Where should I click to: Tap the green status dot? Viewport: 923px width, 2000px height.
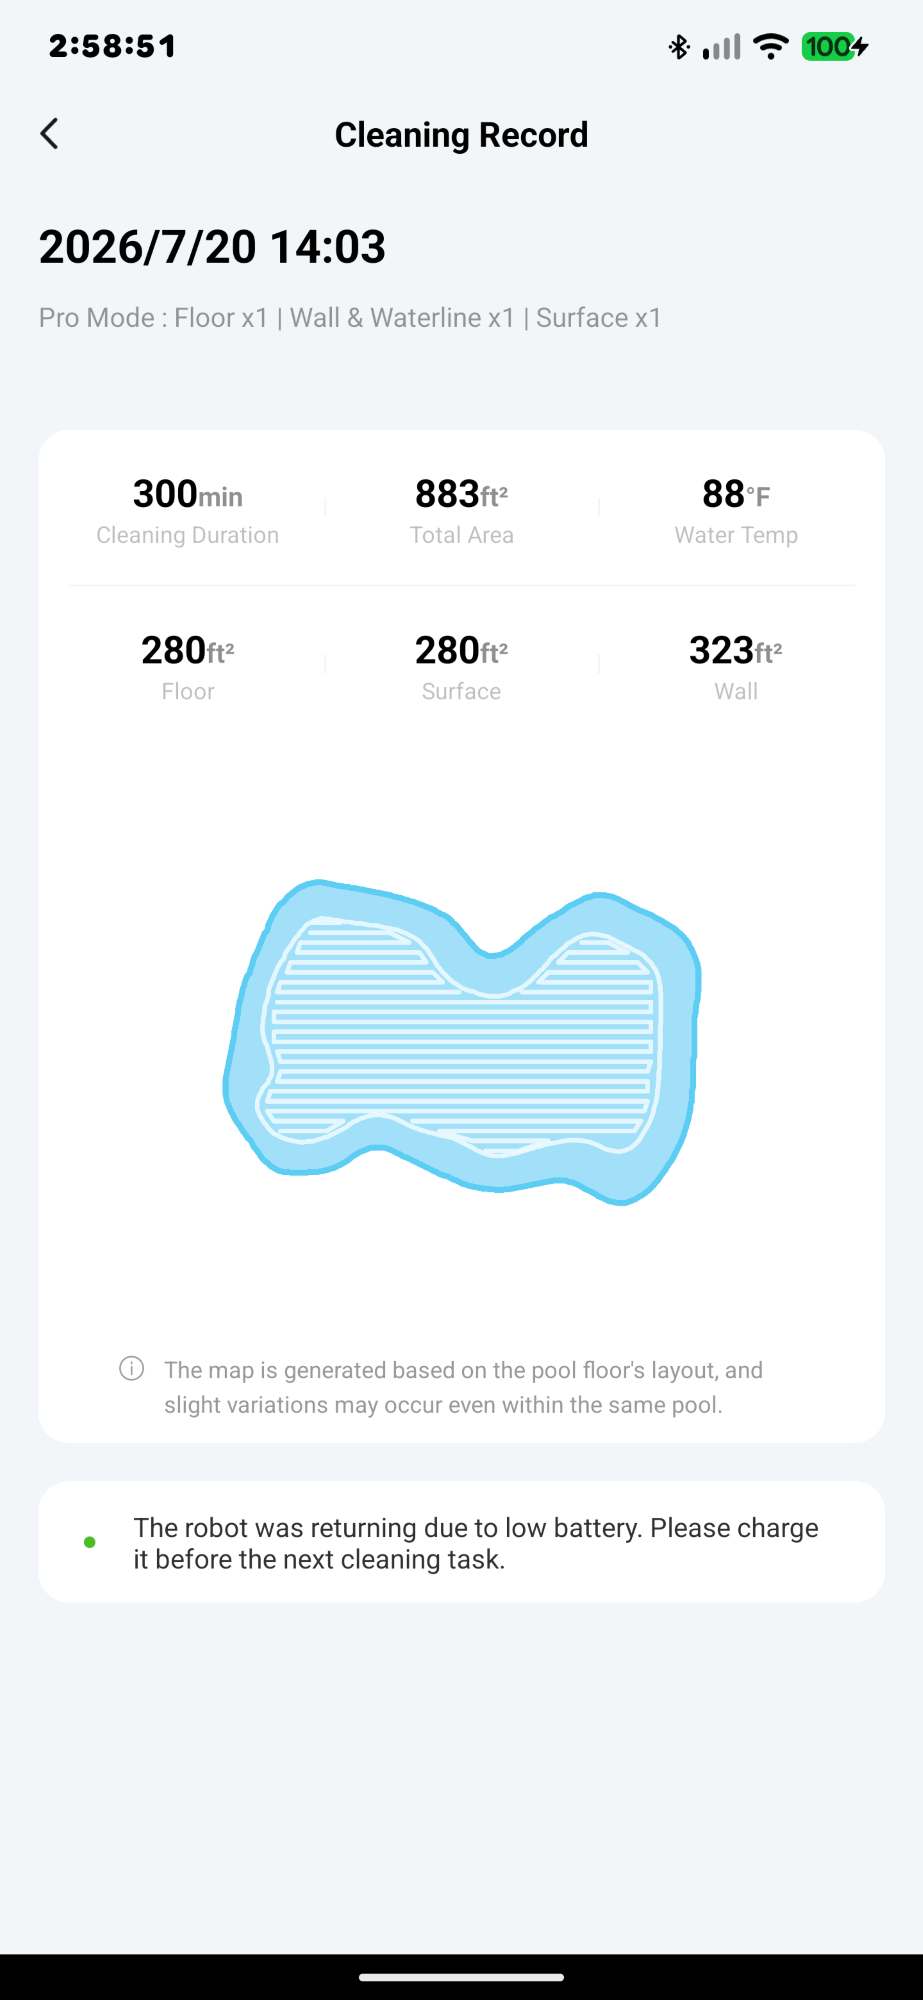[90, 1542]
